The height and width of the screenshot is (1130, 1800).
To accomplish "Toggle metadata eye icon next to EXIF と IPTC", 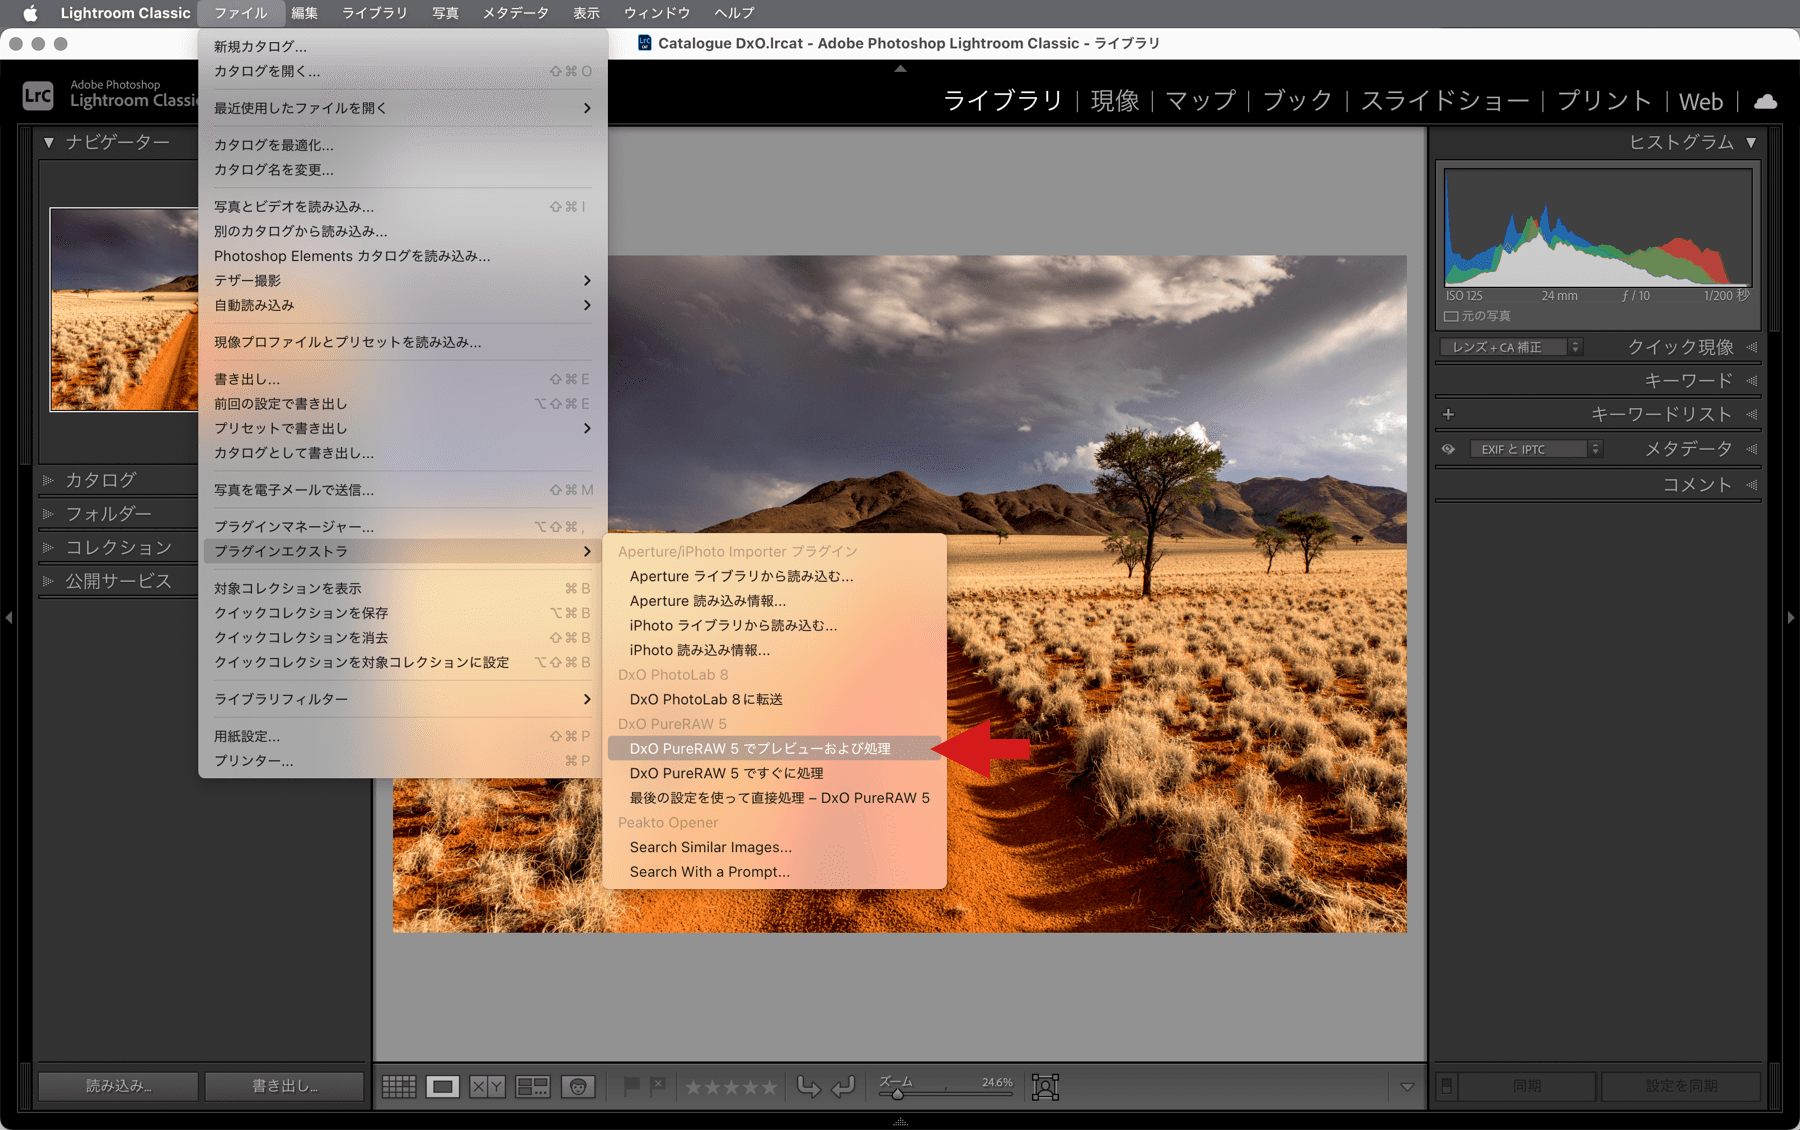I will [1448, 449].
